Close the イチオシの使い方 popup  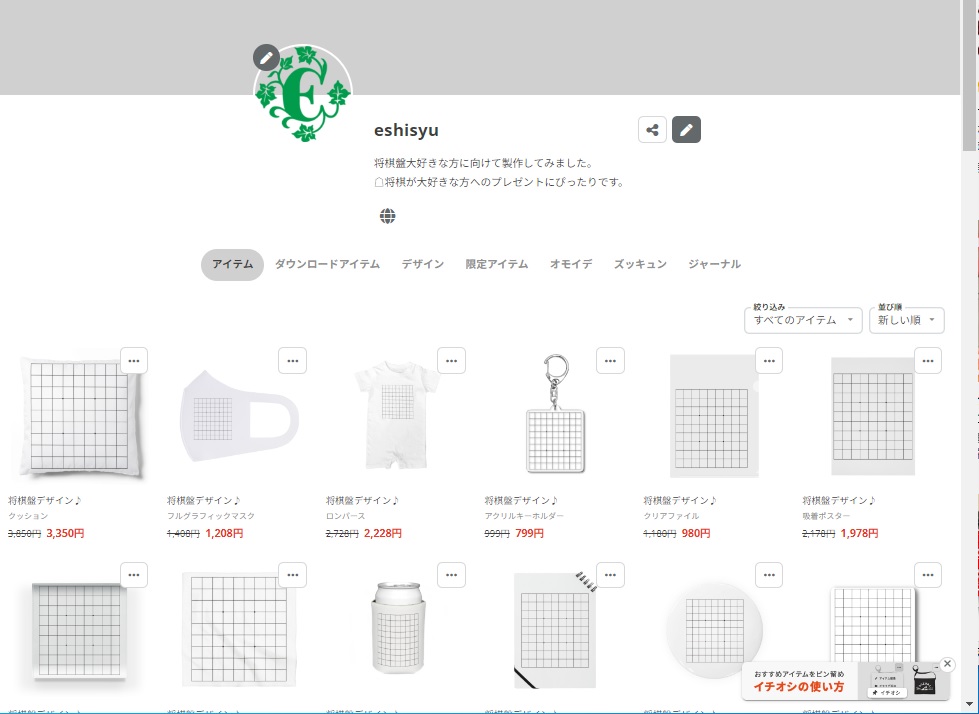pos(947,664)
